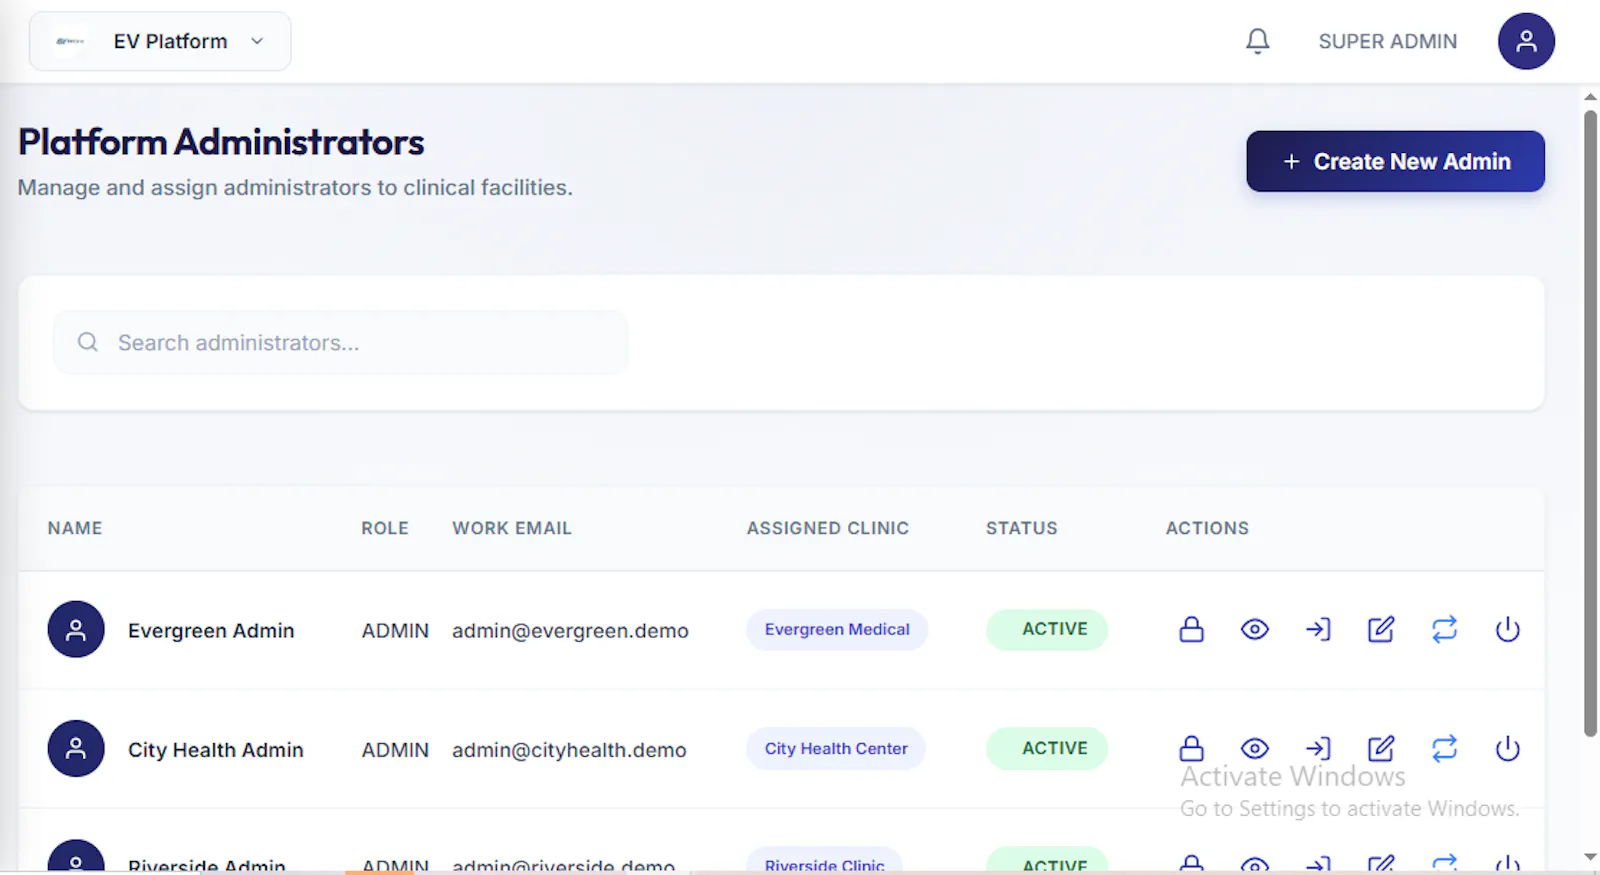Click ACTIVE status badge for Evergreen Admin

pyautogui.click(x=1047, y=629)
